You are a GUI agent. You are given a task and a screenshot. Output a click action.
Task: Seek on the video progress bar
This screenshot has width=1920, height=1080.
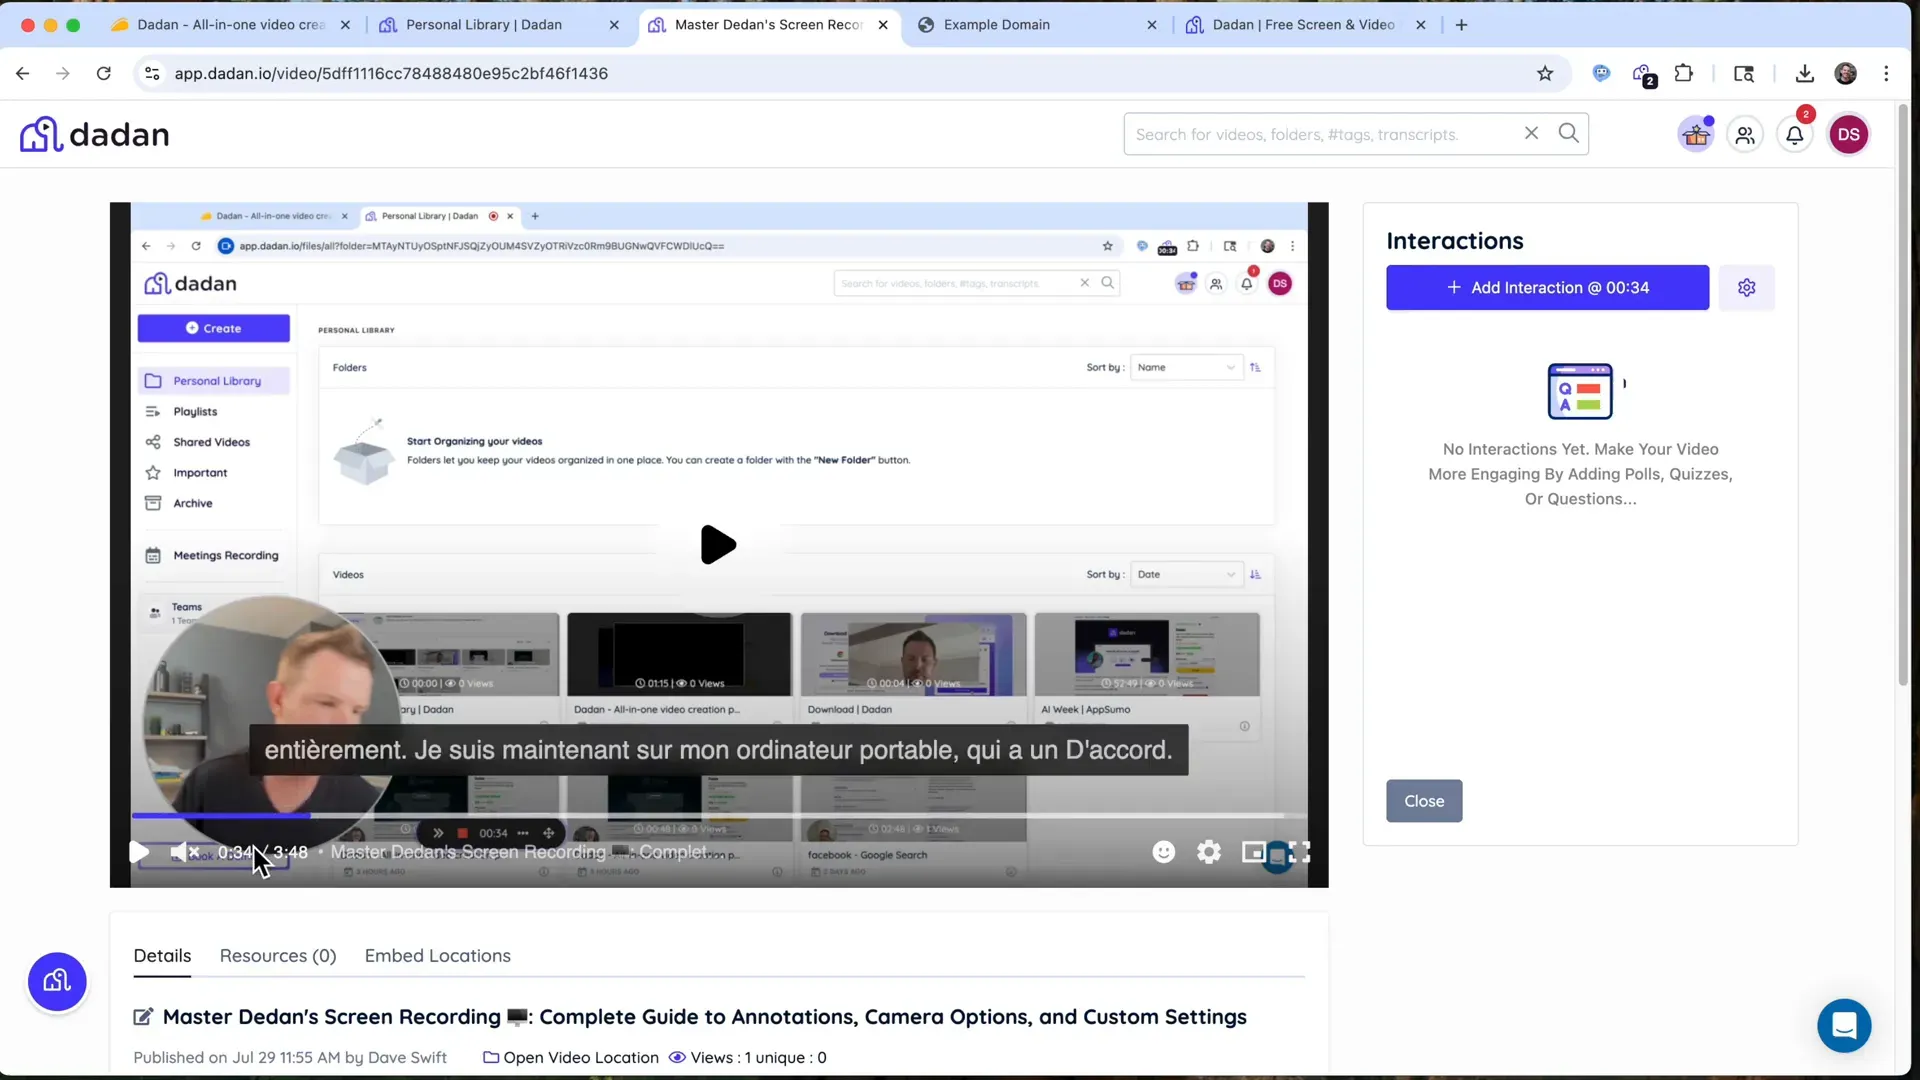pos(718,816)
